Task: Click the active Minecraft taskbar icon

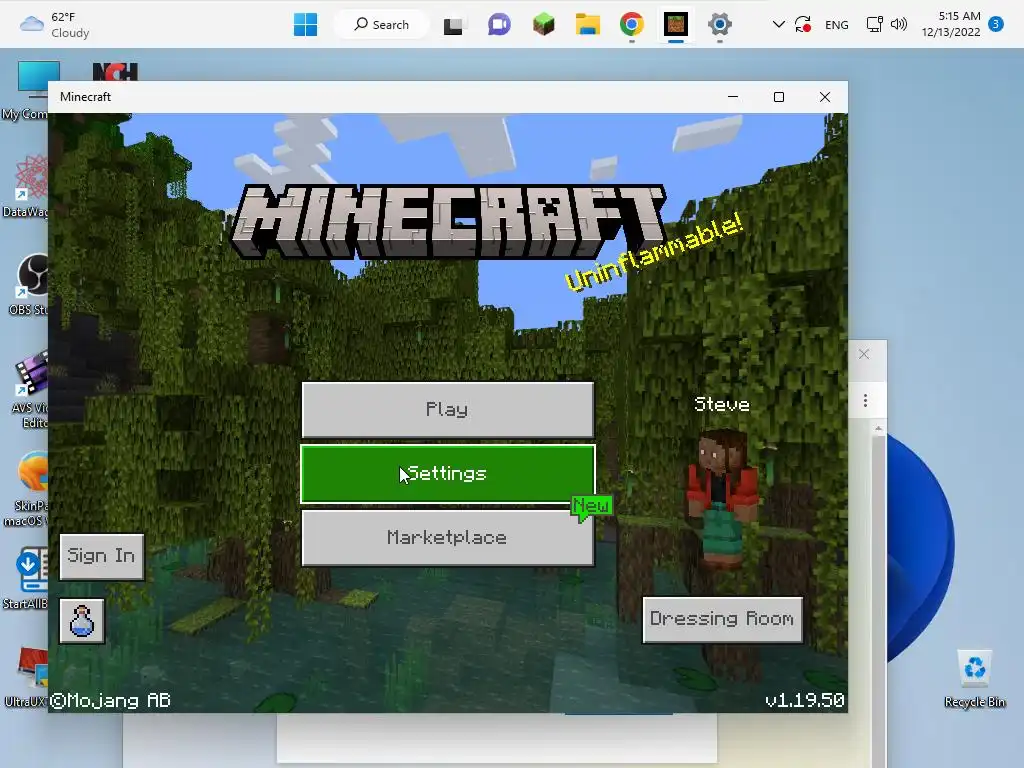Action: coord(675,25)
